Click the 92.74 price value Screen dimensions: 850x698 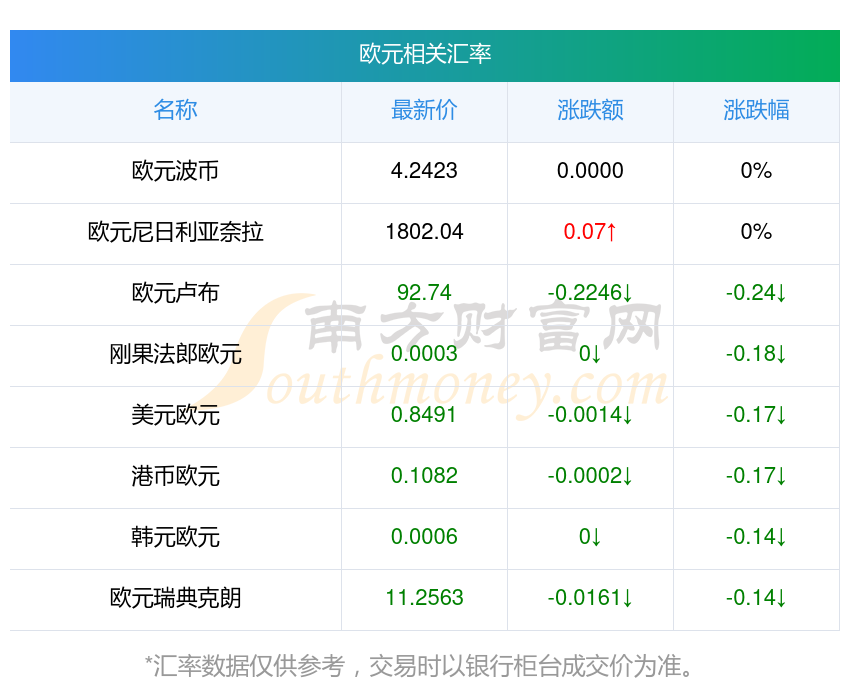424,293
